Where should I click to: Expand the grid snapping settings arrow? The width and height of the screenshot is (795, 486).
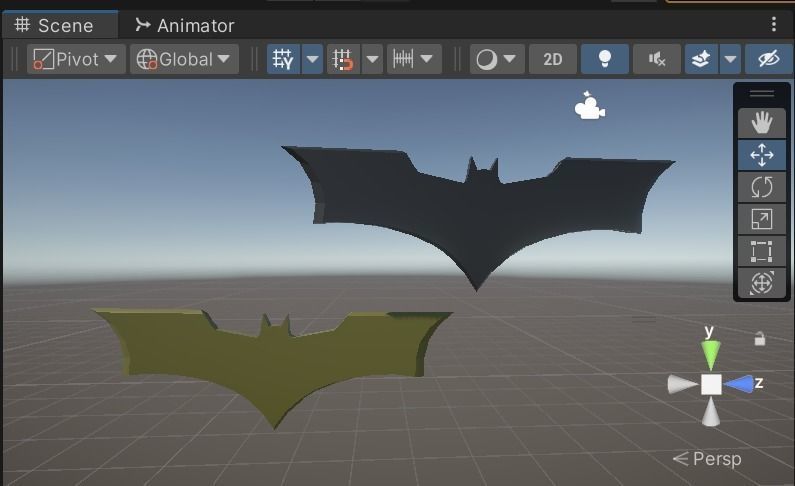[373, 59]
